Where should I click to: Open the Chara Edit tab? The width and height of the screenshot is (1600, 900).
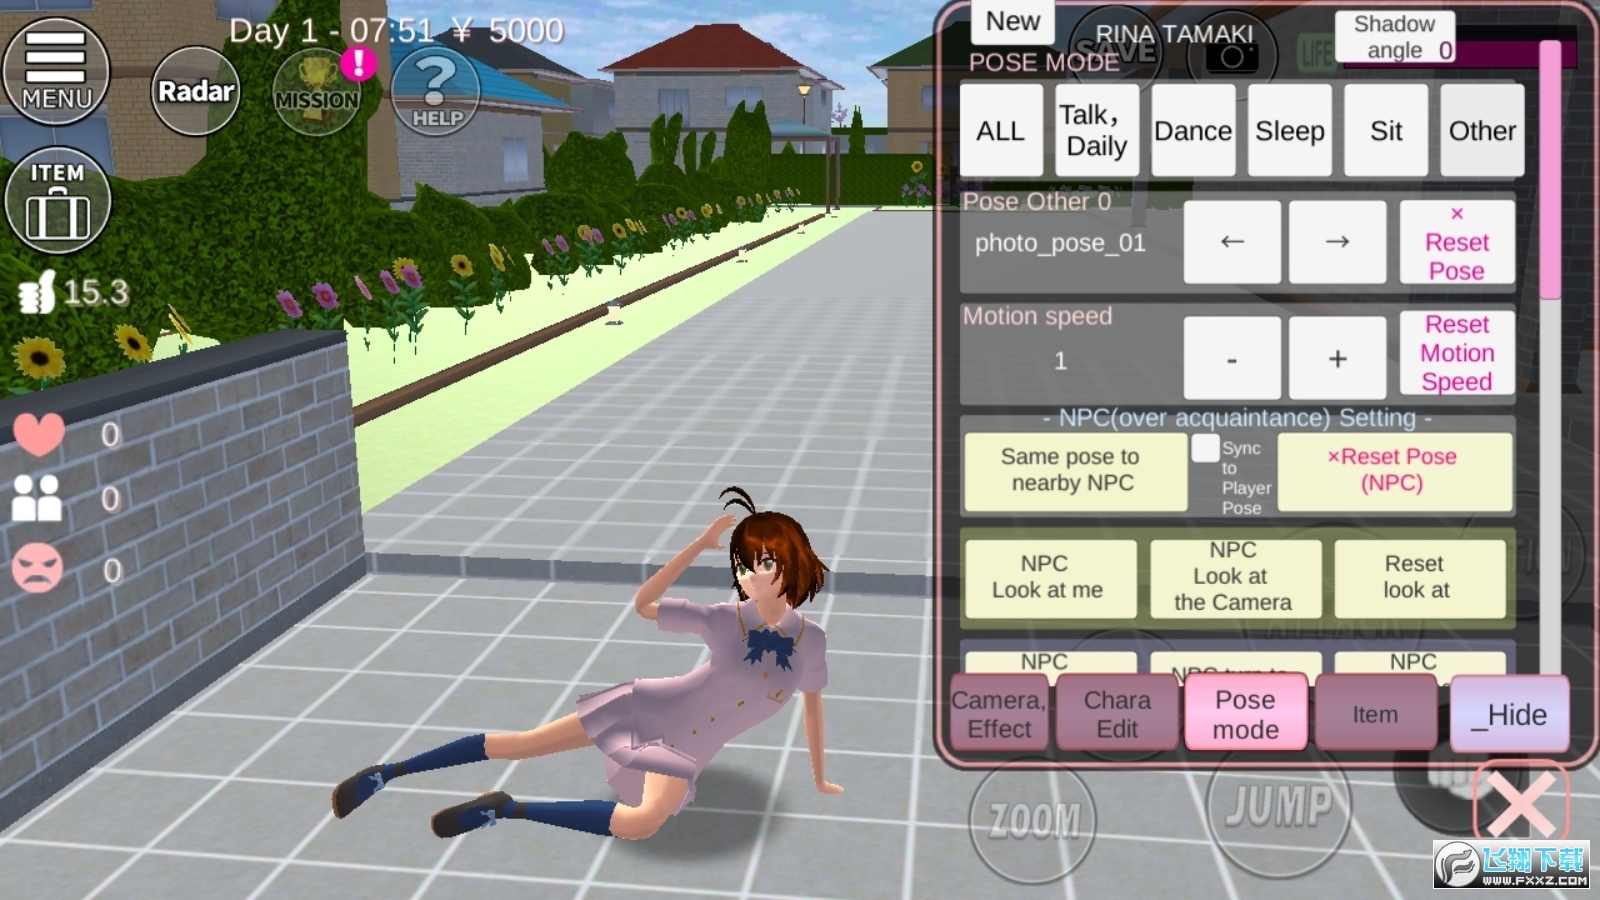pyautogui.click(x=1119, y=711)
